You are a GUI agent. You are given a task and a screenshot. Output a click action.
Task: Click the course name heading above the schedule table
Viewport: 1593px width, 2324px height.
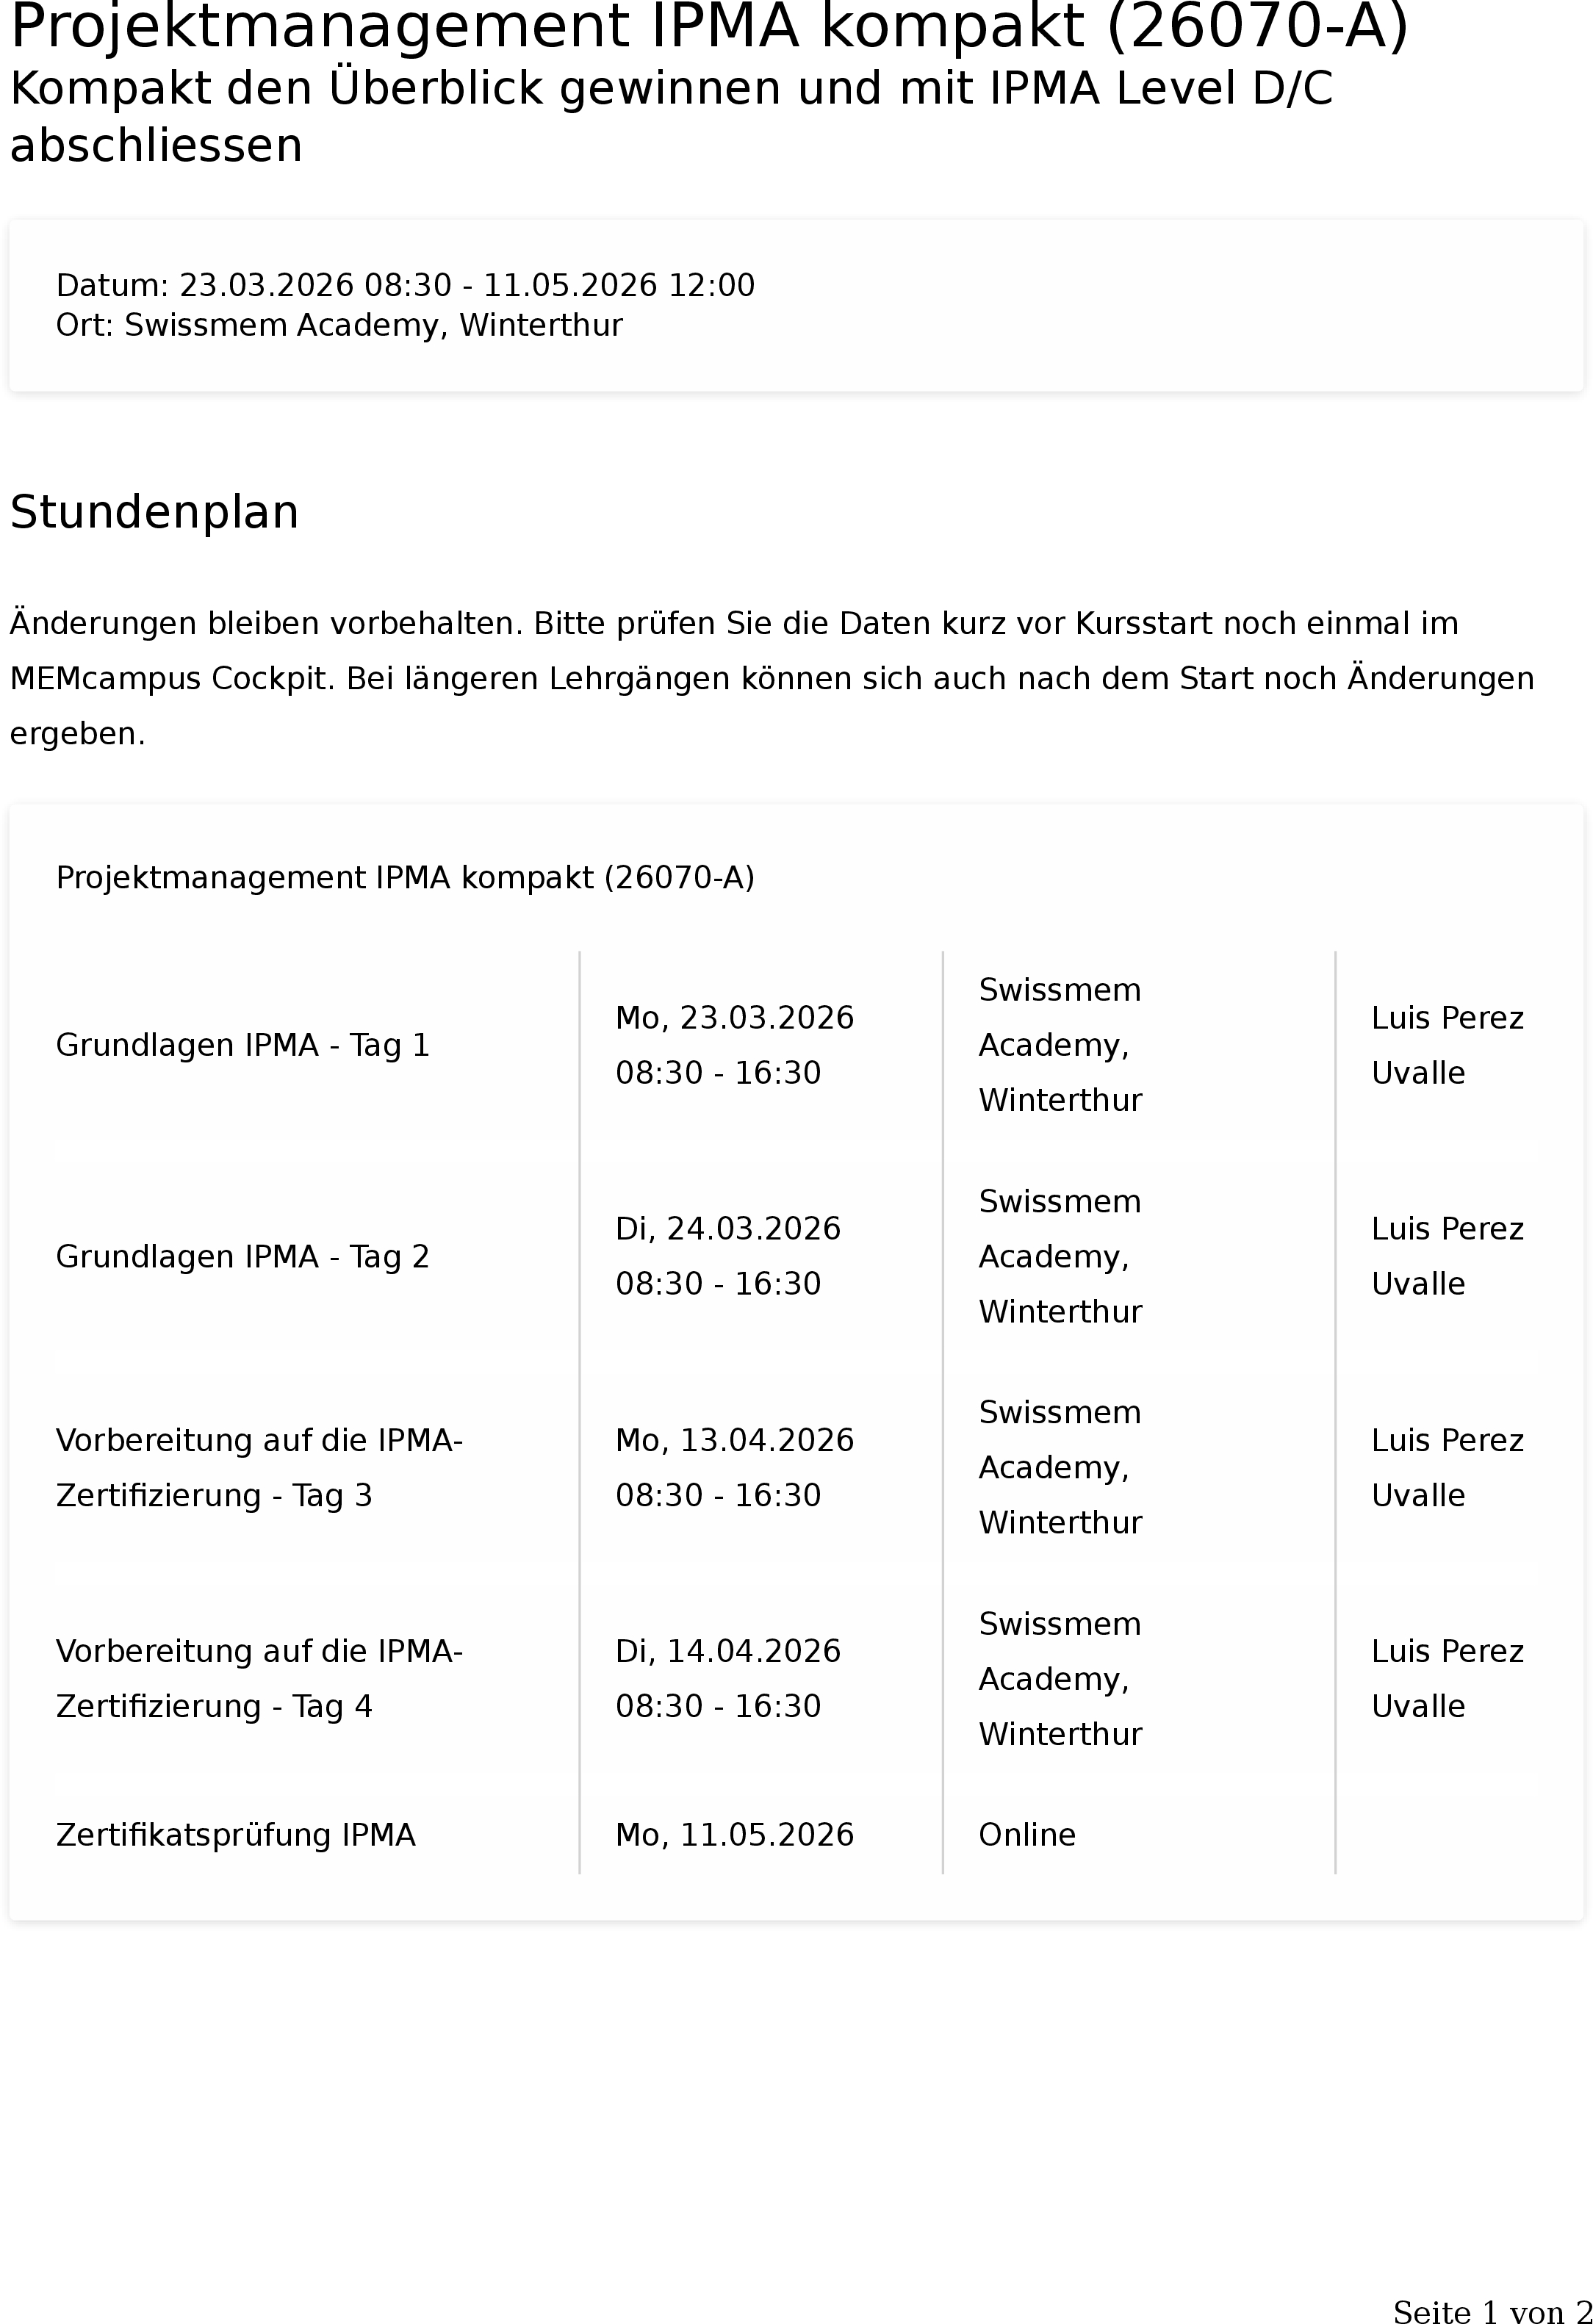tap(405, 877)
